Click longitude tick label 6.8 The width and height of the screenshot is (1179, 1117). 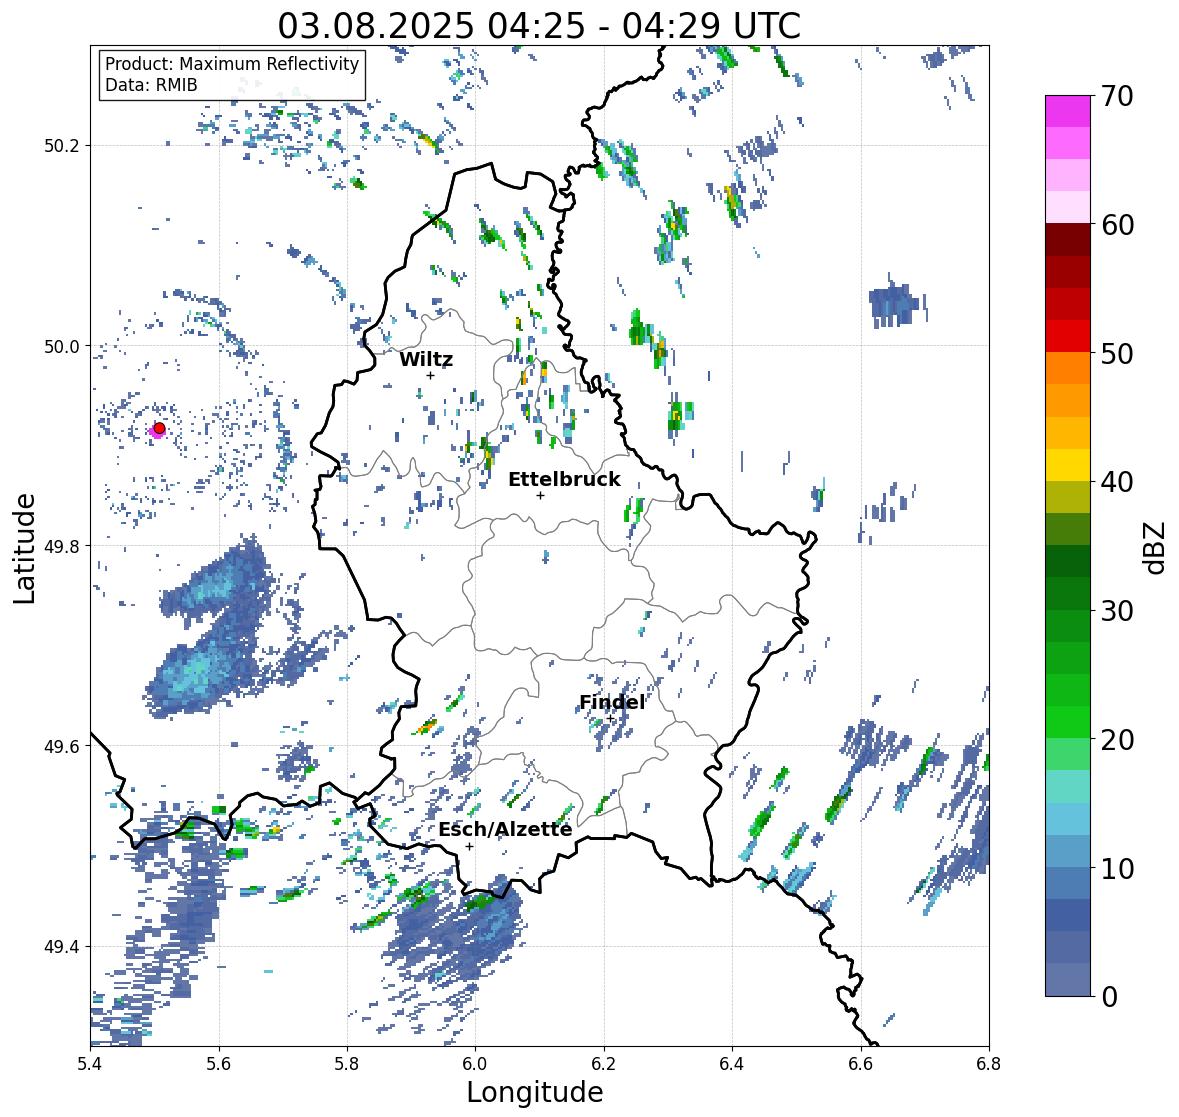click(x=989, y=1064)
